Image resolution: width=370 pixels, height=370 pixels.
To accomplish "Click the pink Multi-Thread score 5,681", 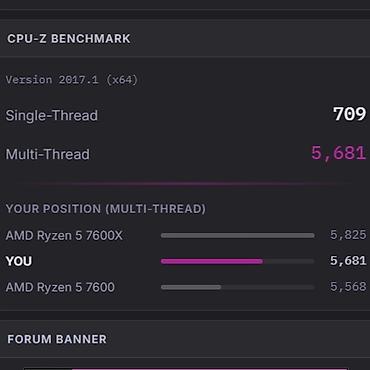I will click(x=338, y=153).
